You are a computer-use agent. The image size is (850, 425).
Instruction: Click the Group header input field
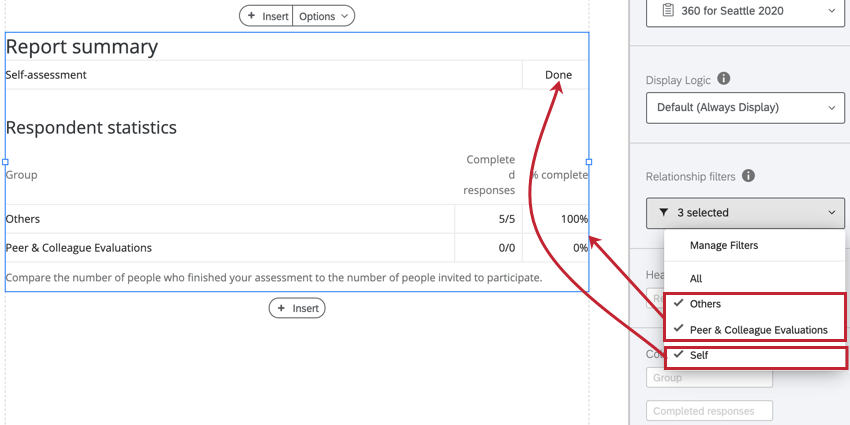point(710,378)
